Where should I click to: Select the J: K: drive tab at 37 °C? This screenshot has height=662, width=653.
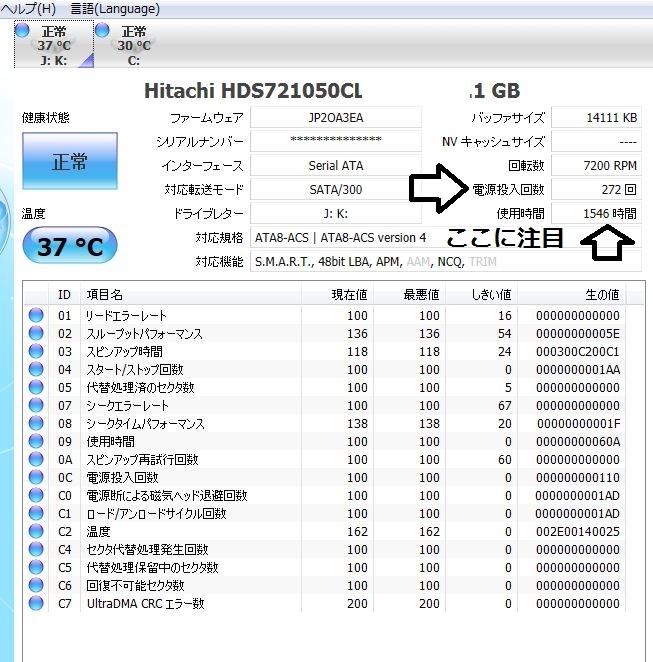pyautogui.click(x=54, y=44)
